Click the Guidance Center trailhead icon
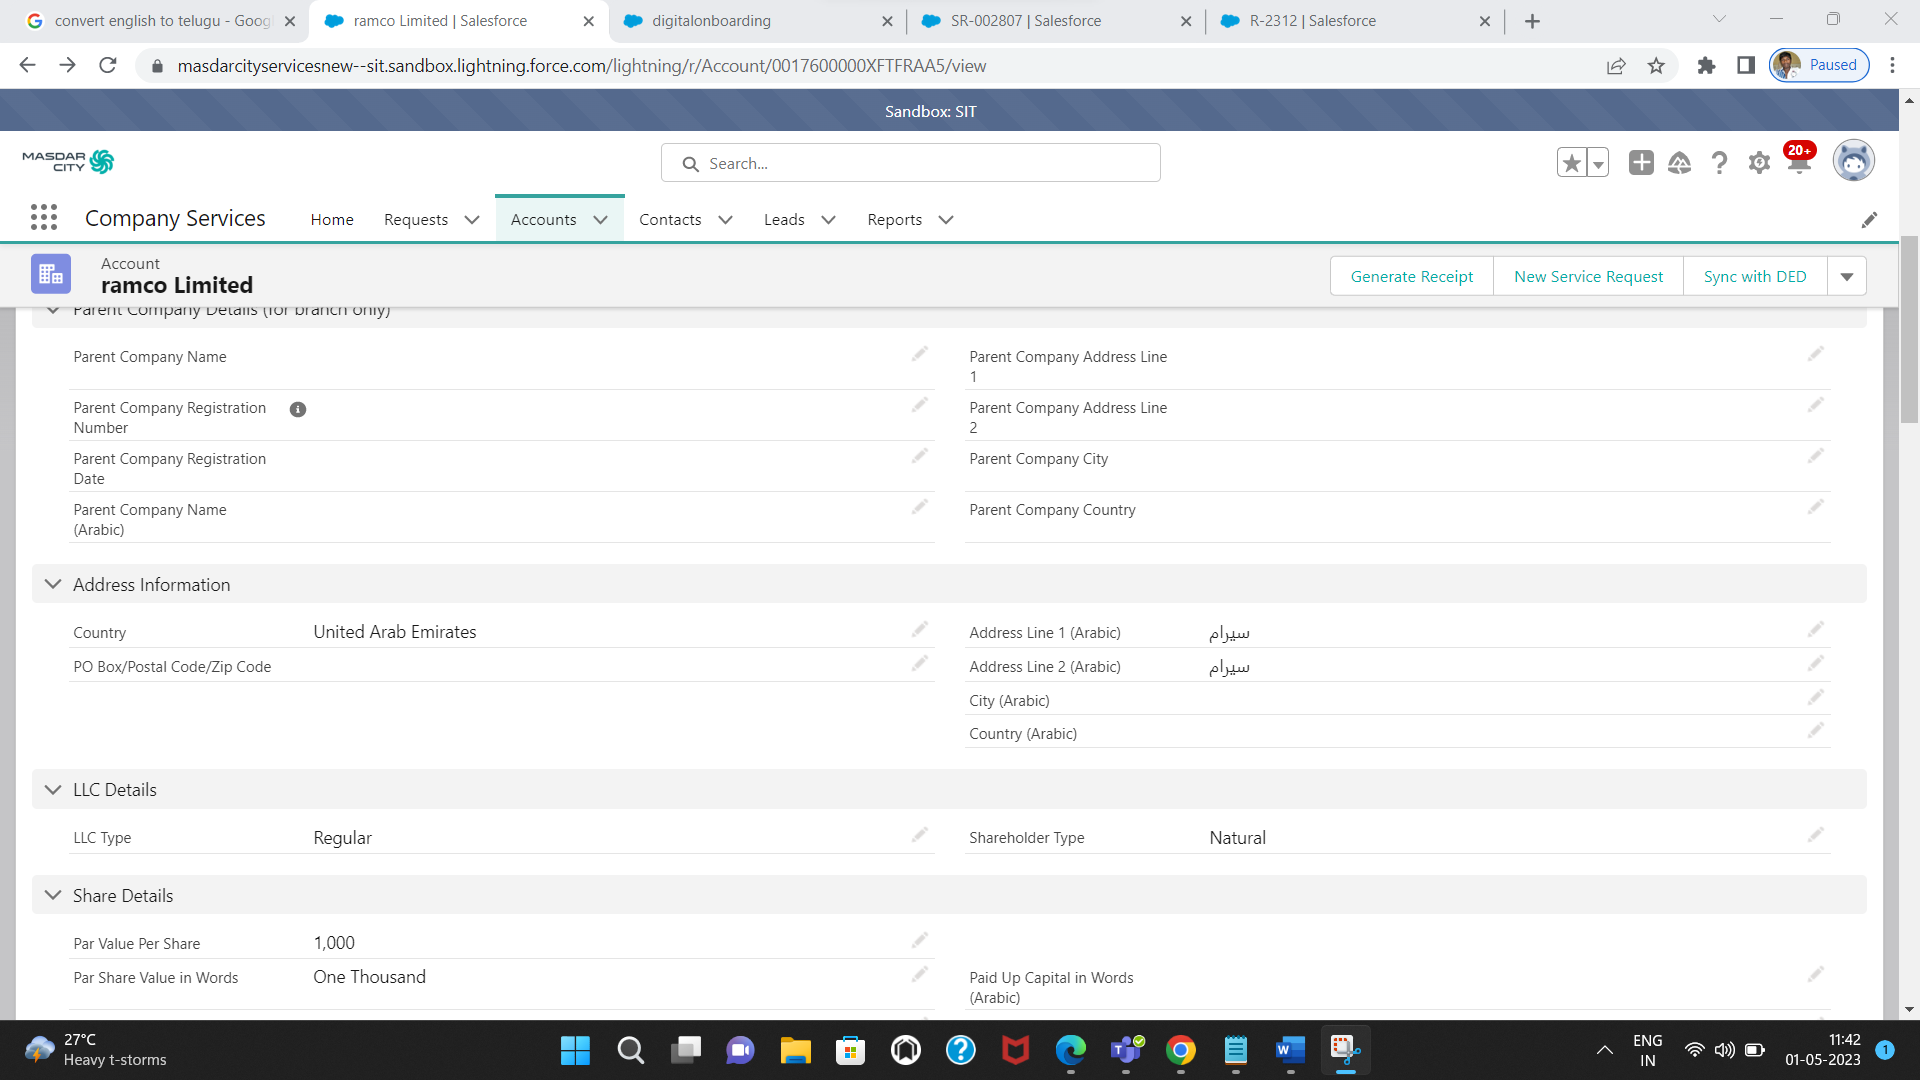The height and width of the screenshot is (1080, 1920). click(x=1679, y=163)
